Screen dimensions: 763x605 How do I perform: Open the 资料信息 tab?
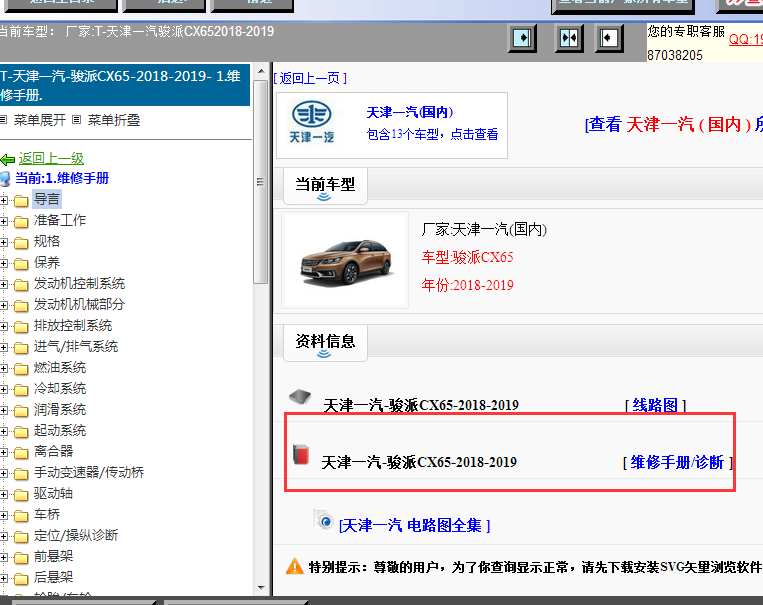pos(325,343)
